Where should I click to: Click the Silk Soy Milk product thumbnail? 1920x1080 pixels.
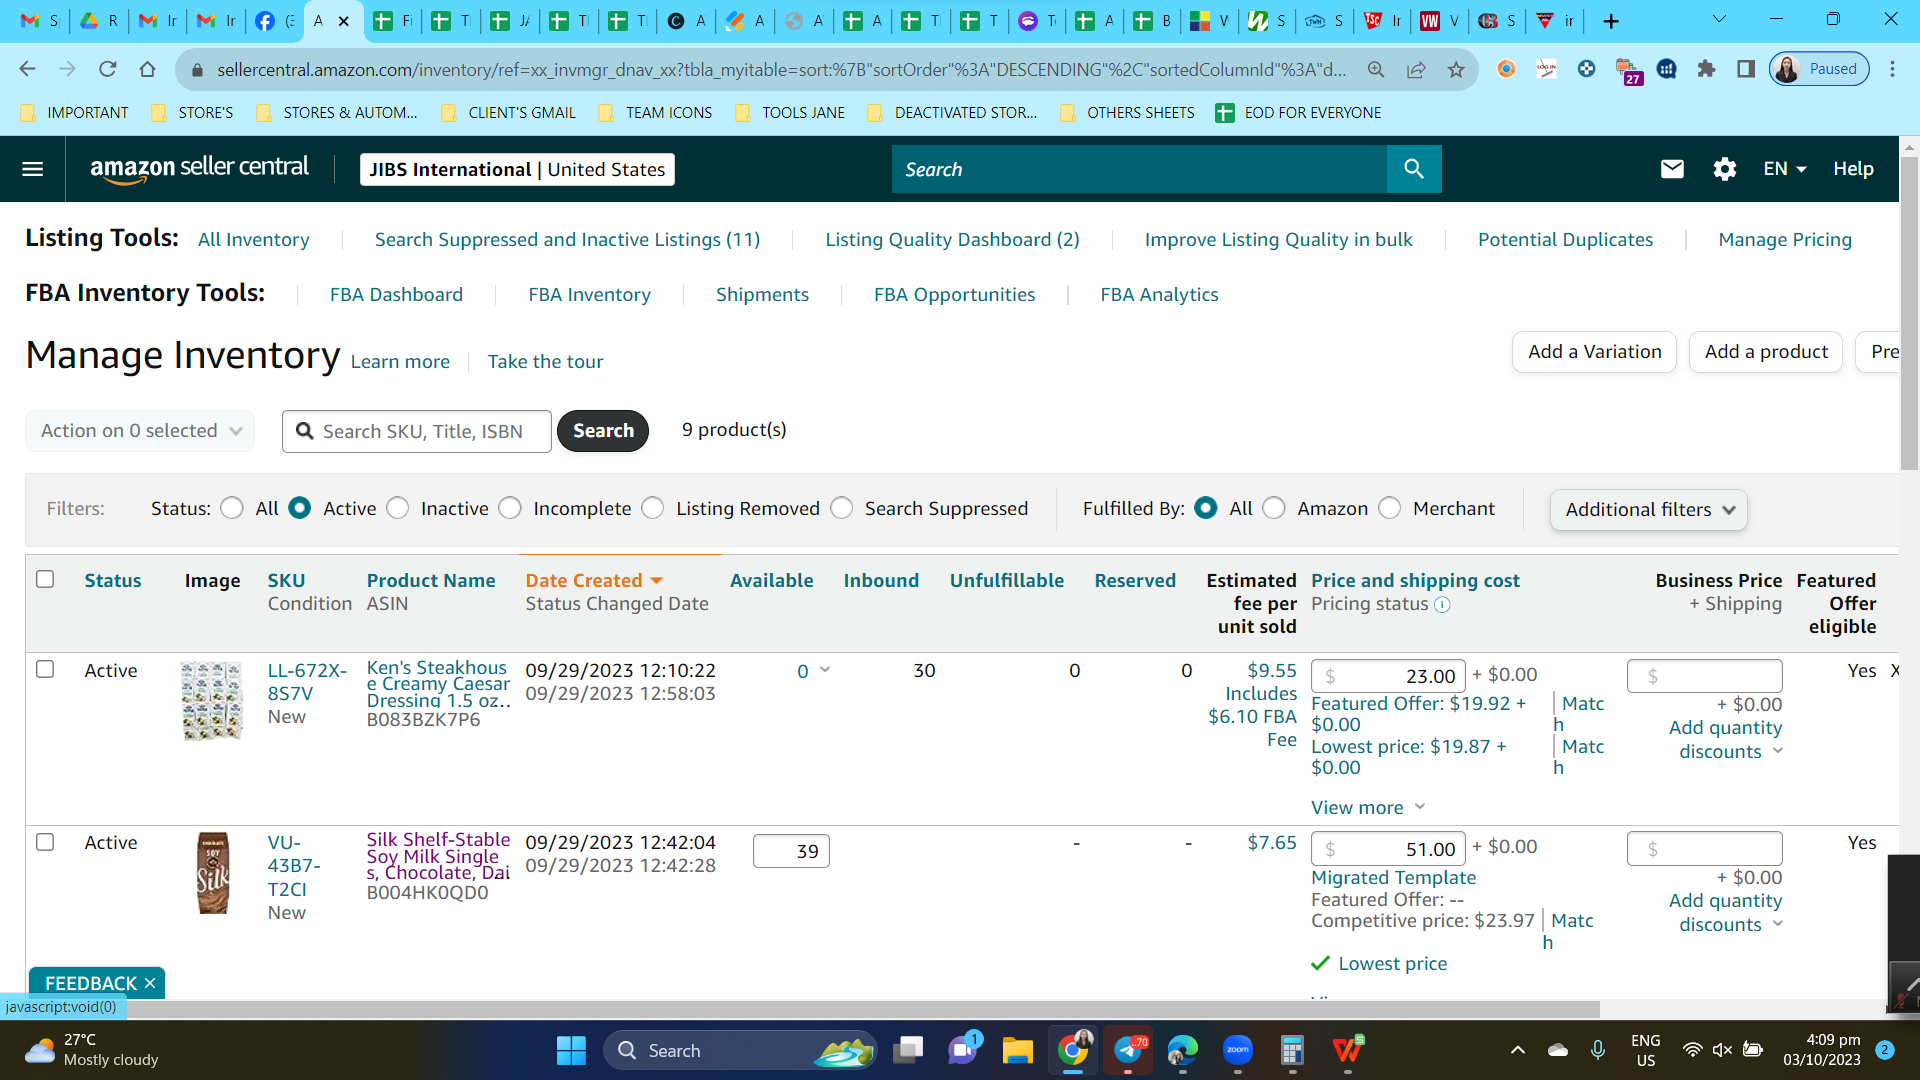(x=212, y=873)
